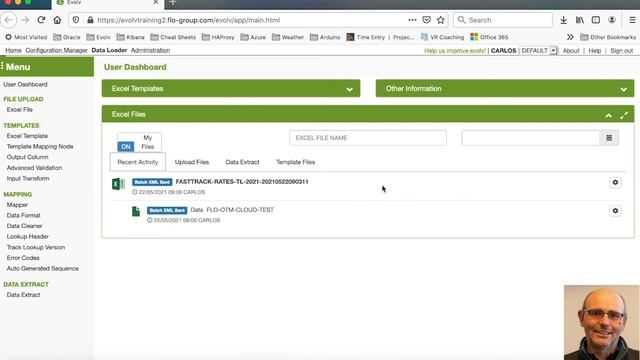The image size is (640, 360).
Task: Open the Most Visited bookmarks
Action: point(26,37)
